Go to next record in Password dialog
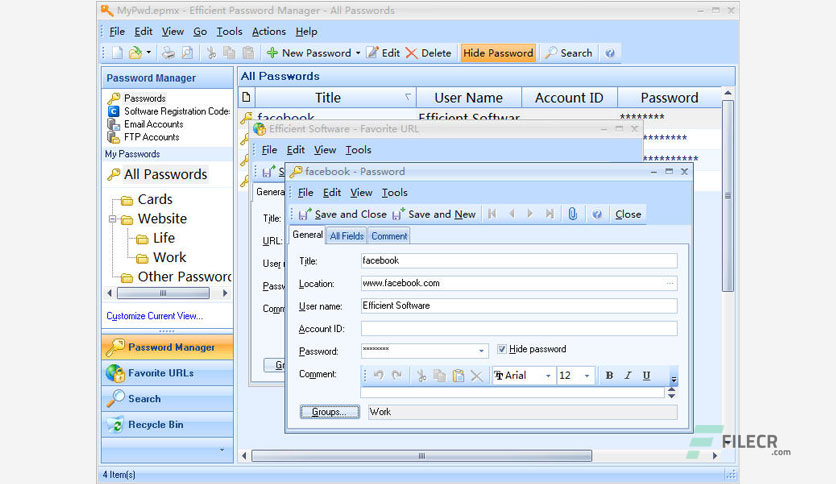This screenshot has height=484, width=836. click(x=530, y=214)
